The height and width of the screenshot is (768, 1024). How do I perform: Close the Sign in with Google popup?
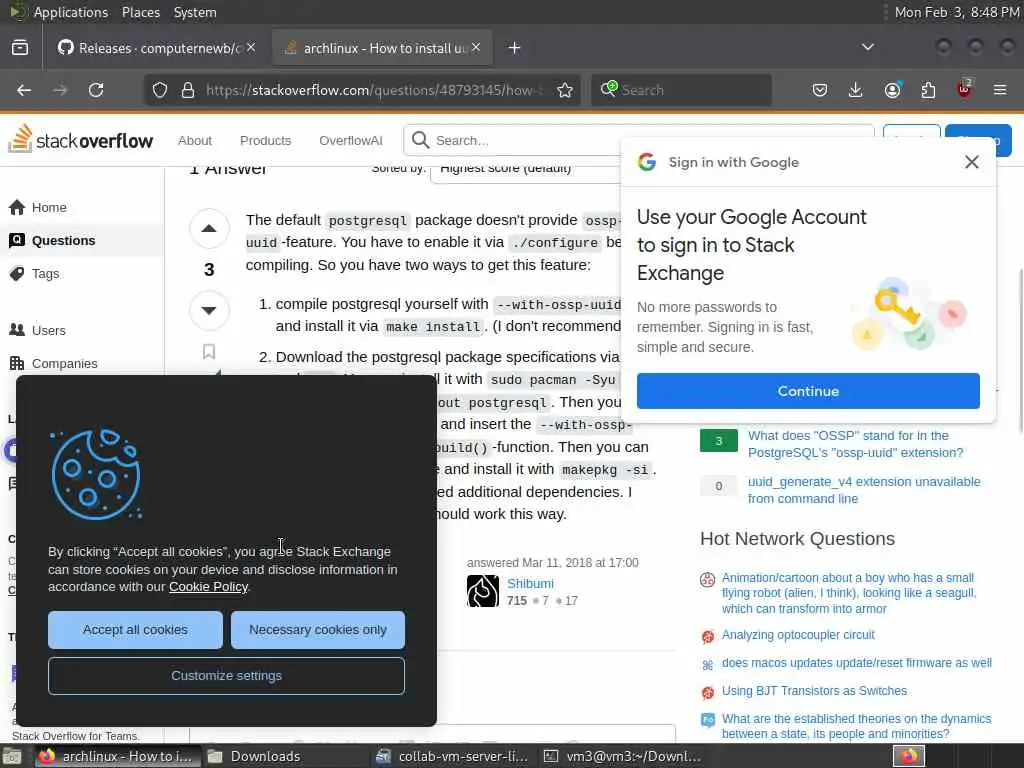[972, 162]
